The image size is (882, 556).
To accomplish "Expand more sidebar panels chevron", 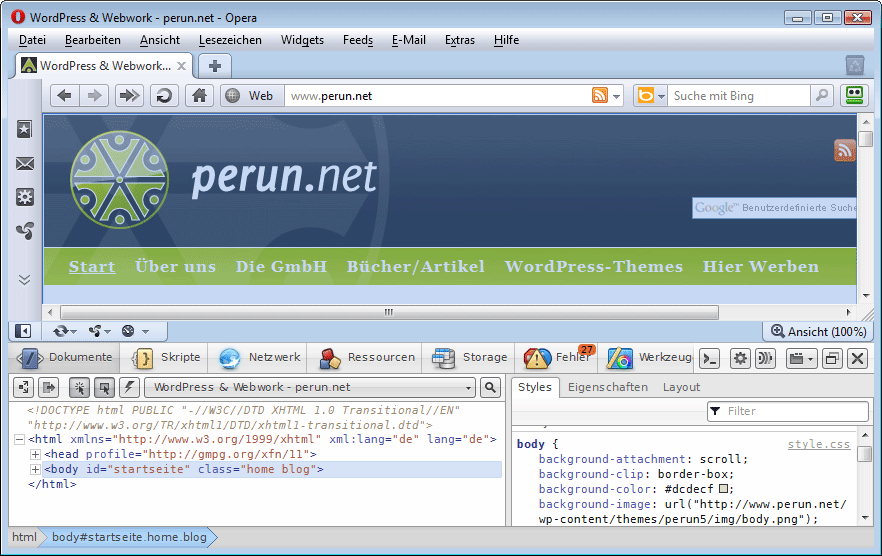I will point(24,280).
